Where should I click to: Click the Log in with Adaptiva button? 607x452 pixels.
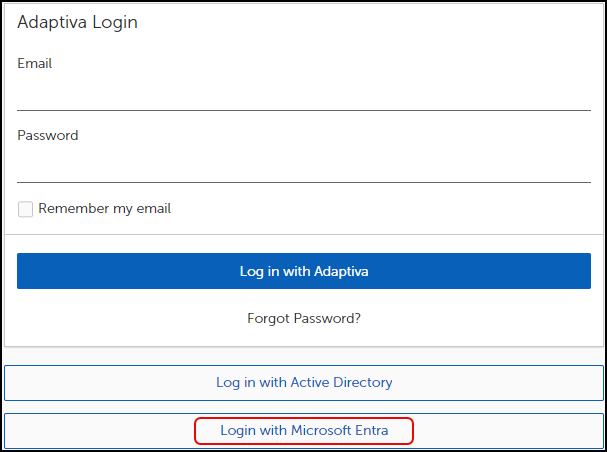click(304, 271)
